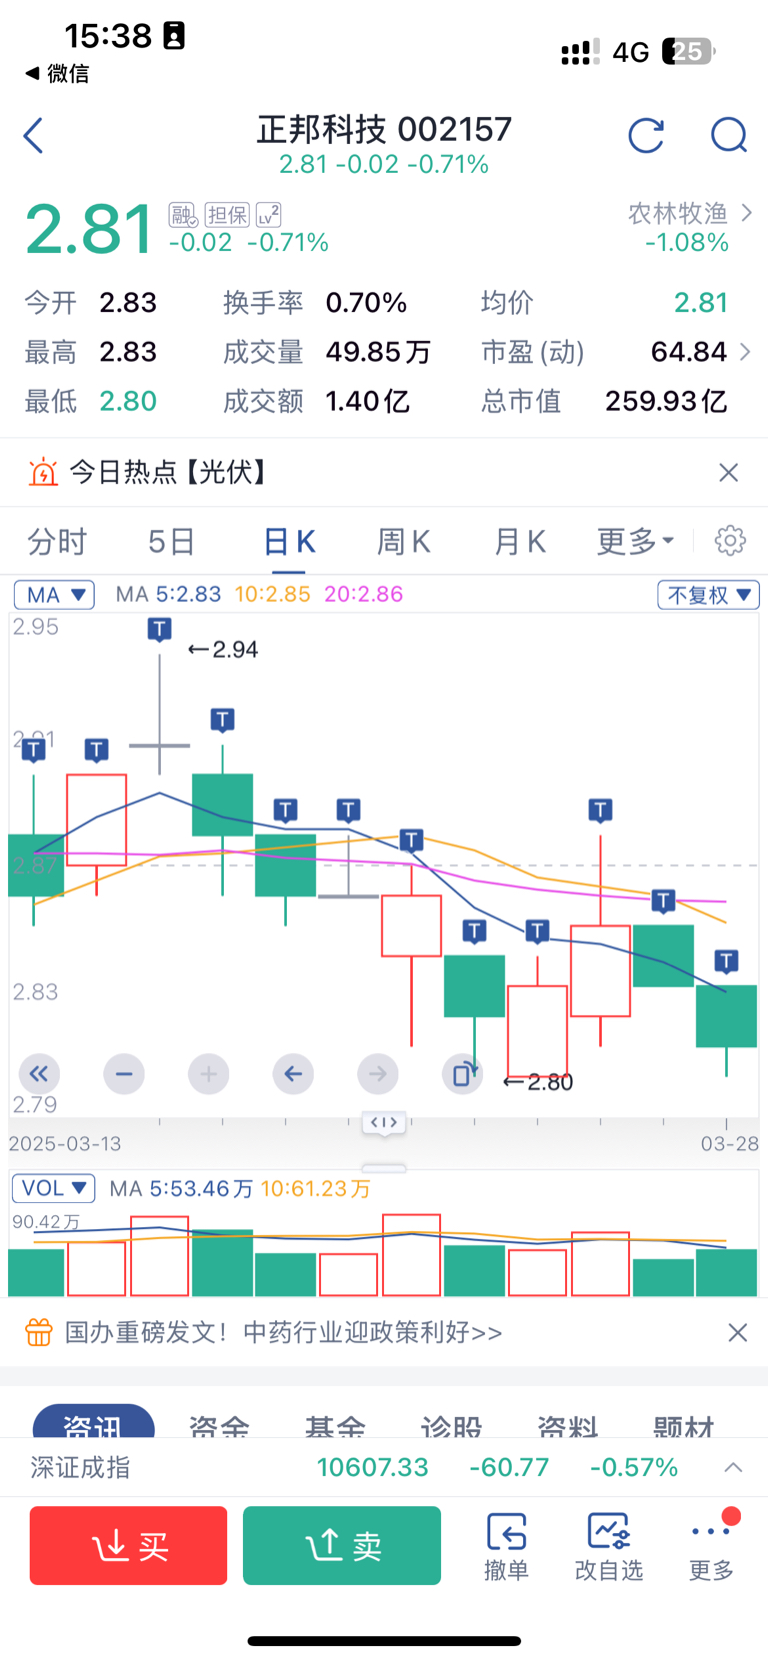Dismiss the 今日热点 banner
Image resolution: width=768 pixels, height=1663 pixels.
click(729, 472)
